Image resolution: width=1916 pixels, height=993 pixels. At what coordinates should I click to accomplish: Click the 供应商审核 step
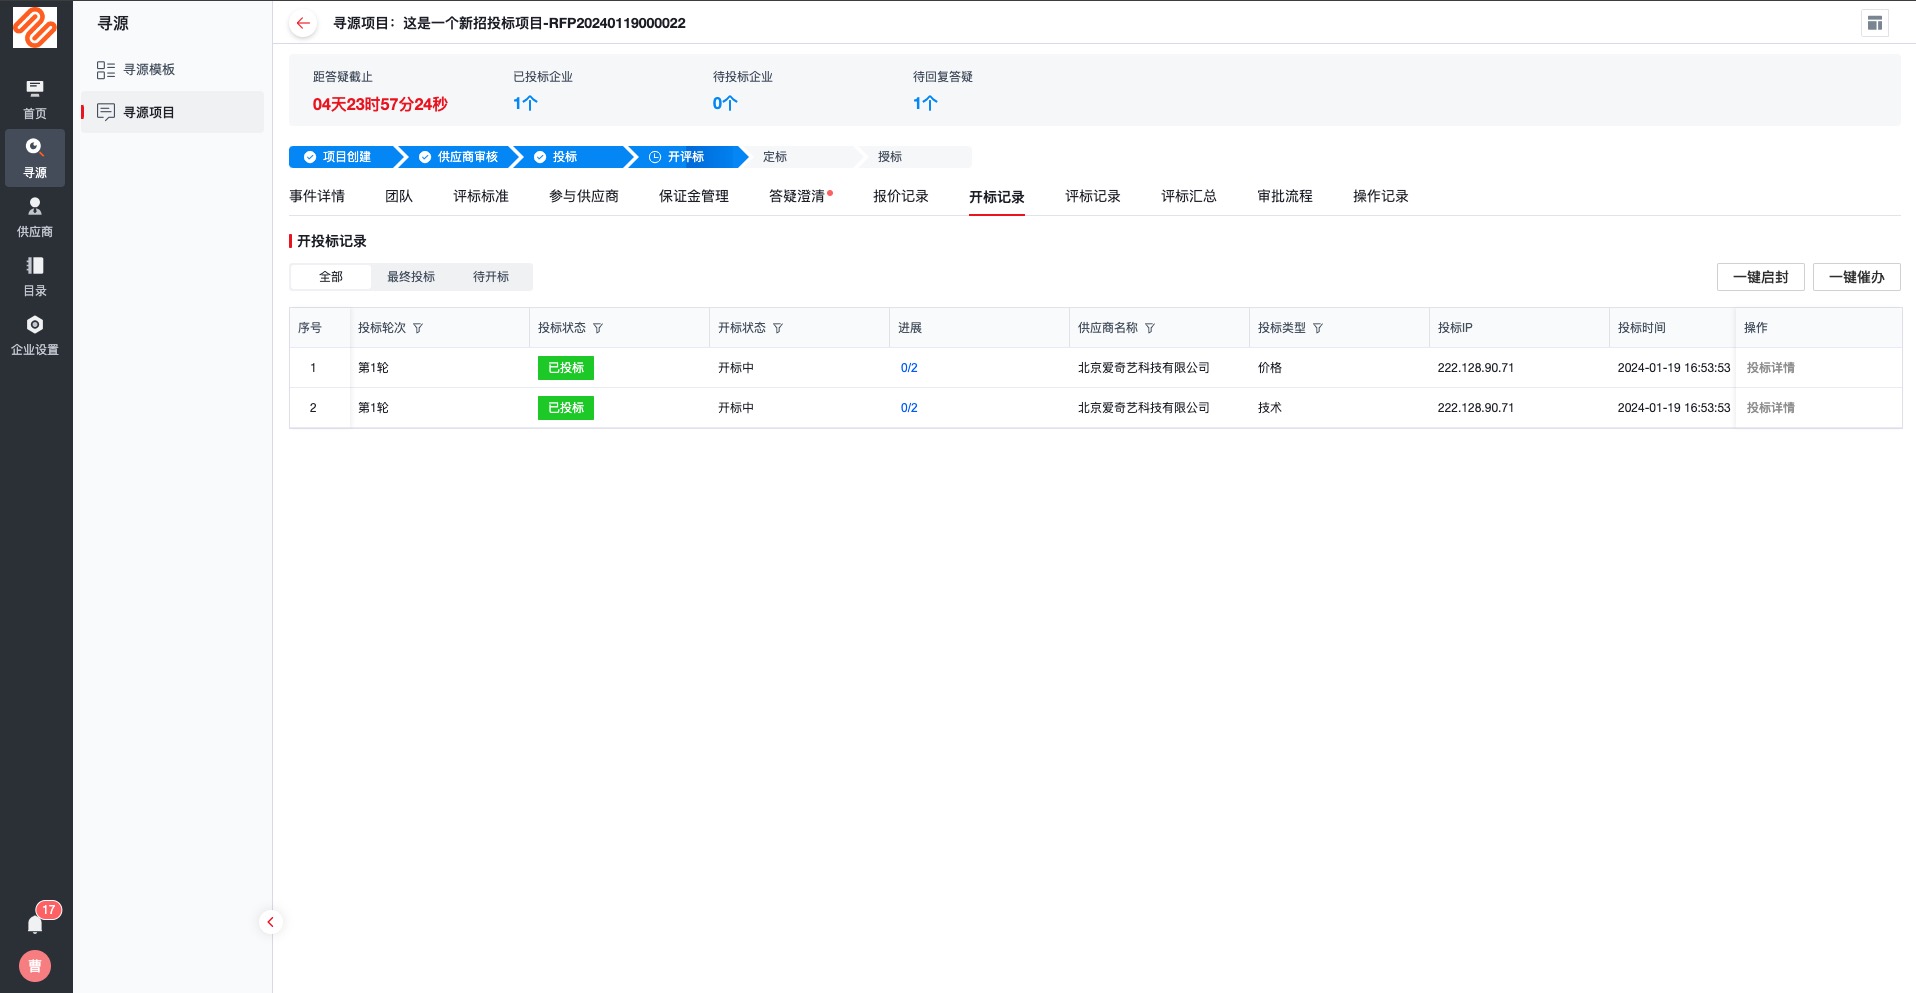(462, 157)
